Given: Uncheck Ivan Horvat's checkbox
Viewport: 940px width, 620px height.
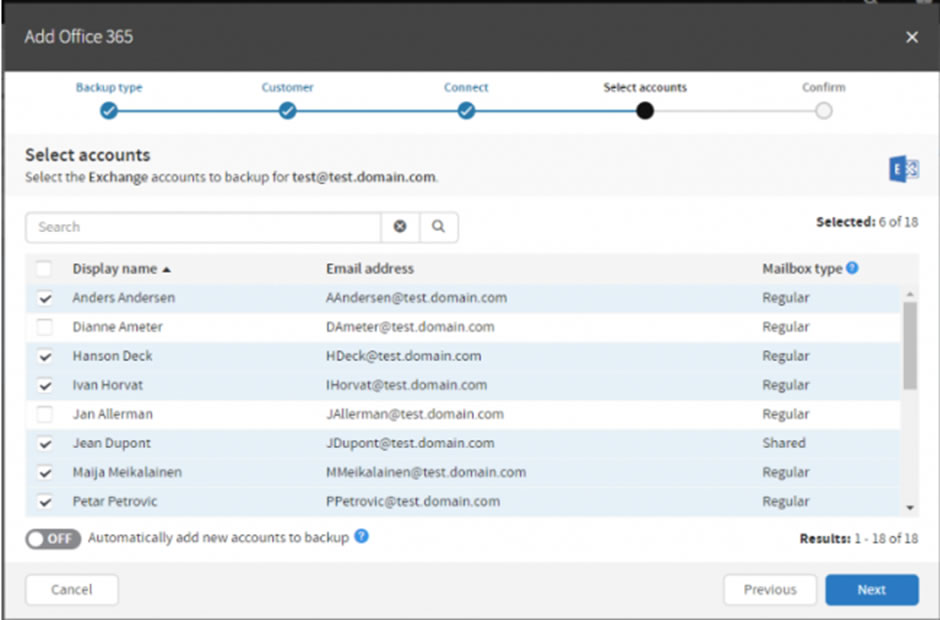Looking at the screenshot, I should (x=44, y=385).
